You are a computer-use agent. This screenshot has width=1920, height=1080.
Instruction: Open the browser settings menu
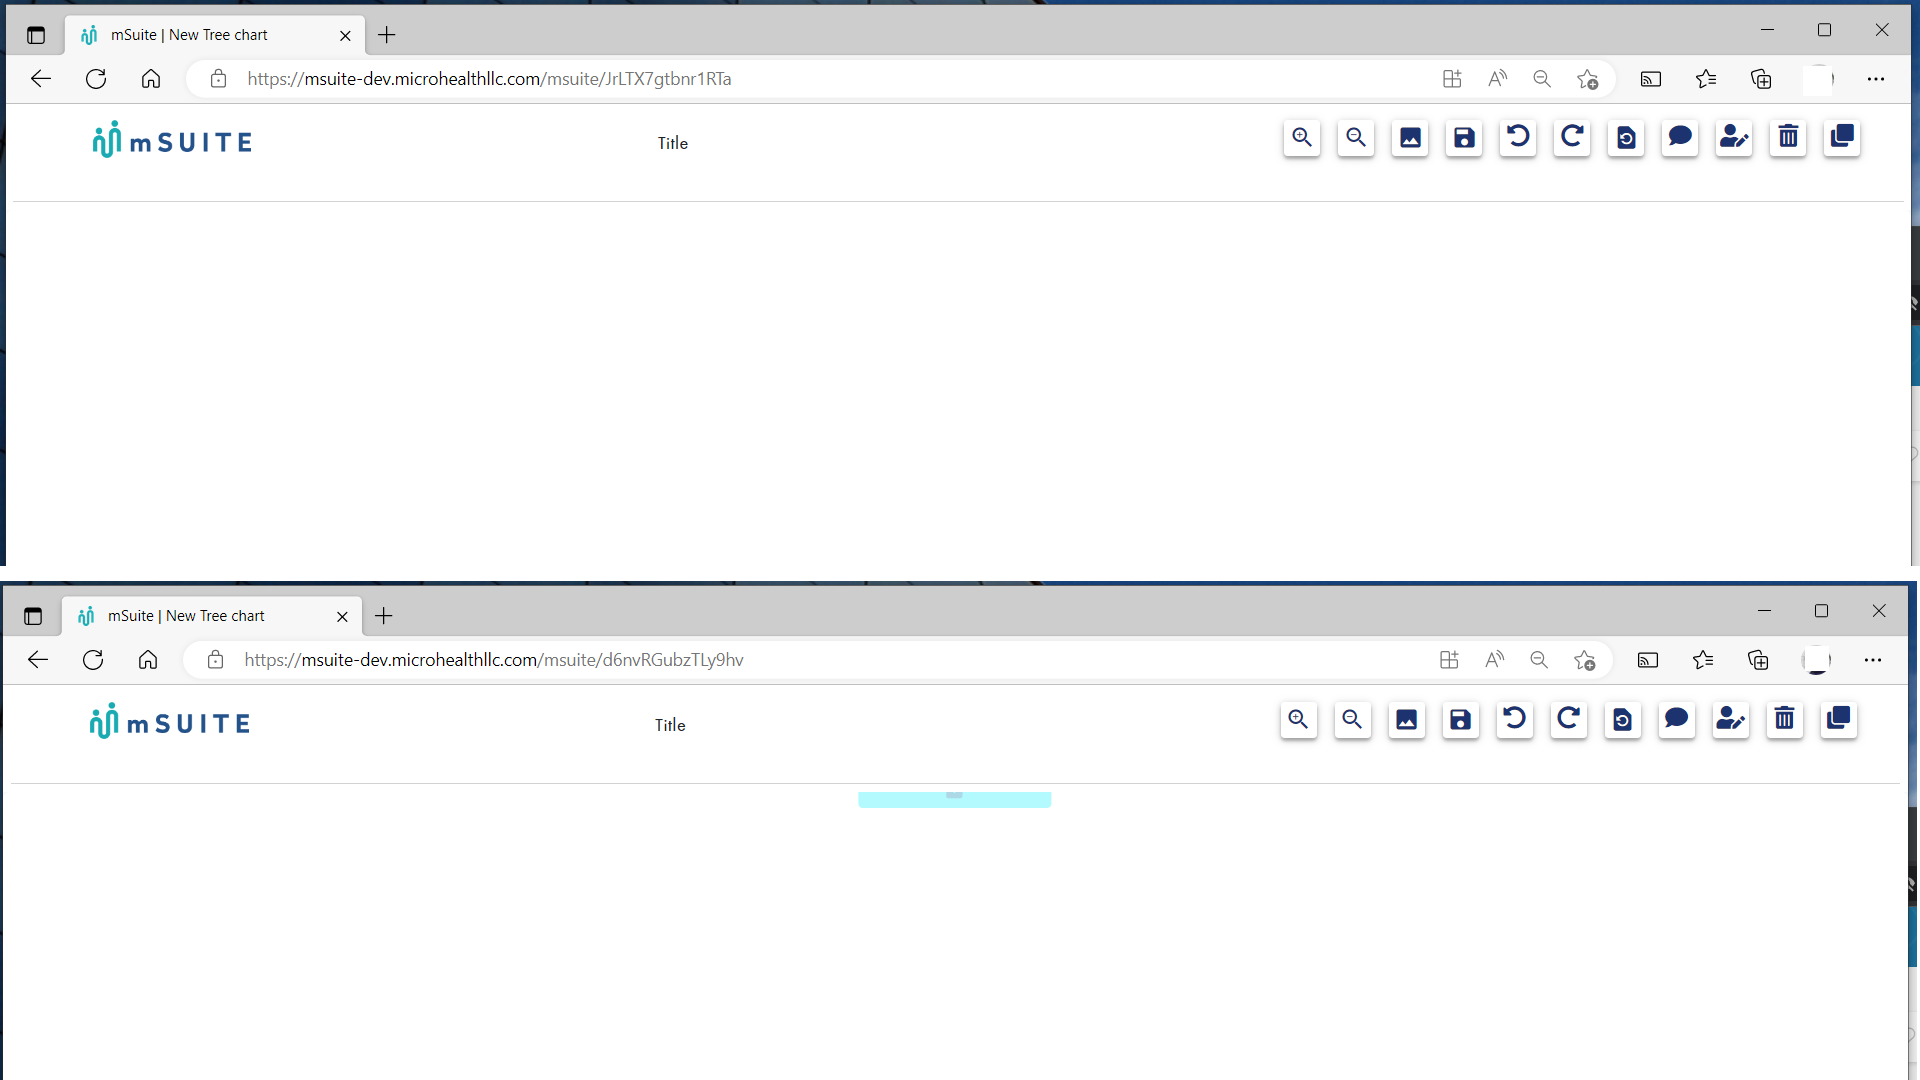pyautogui.click(x=1877, y=79)
